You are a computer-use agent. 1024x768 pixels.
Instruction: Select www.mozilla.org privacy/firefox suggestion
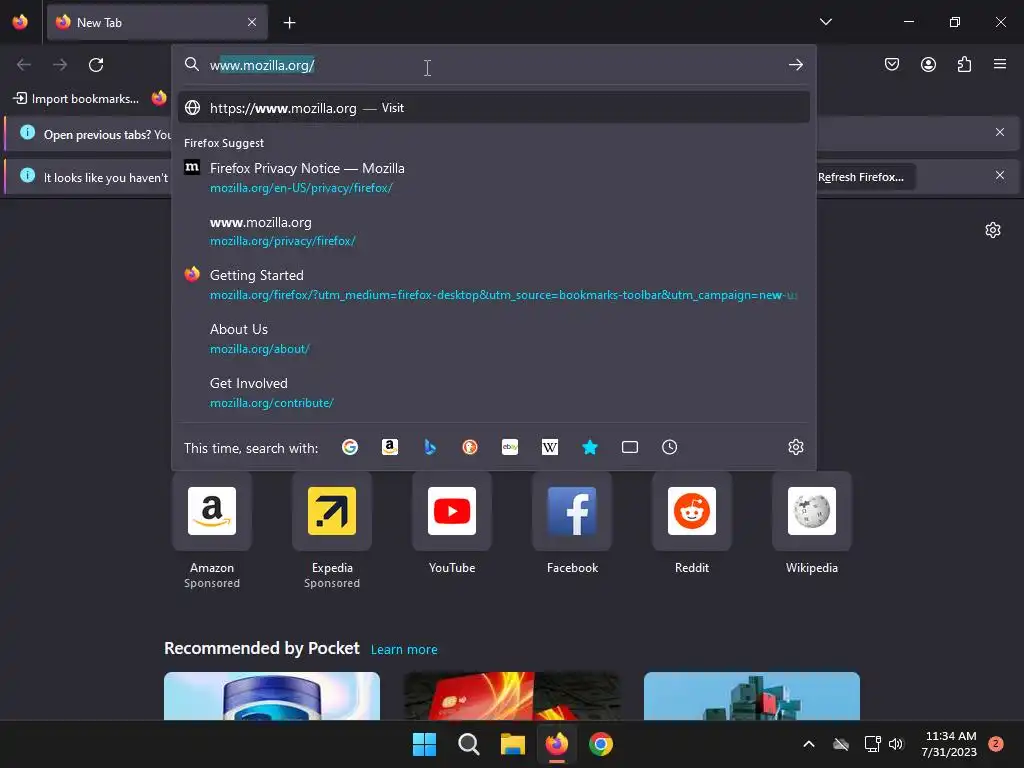(x=494, y=231)
